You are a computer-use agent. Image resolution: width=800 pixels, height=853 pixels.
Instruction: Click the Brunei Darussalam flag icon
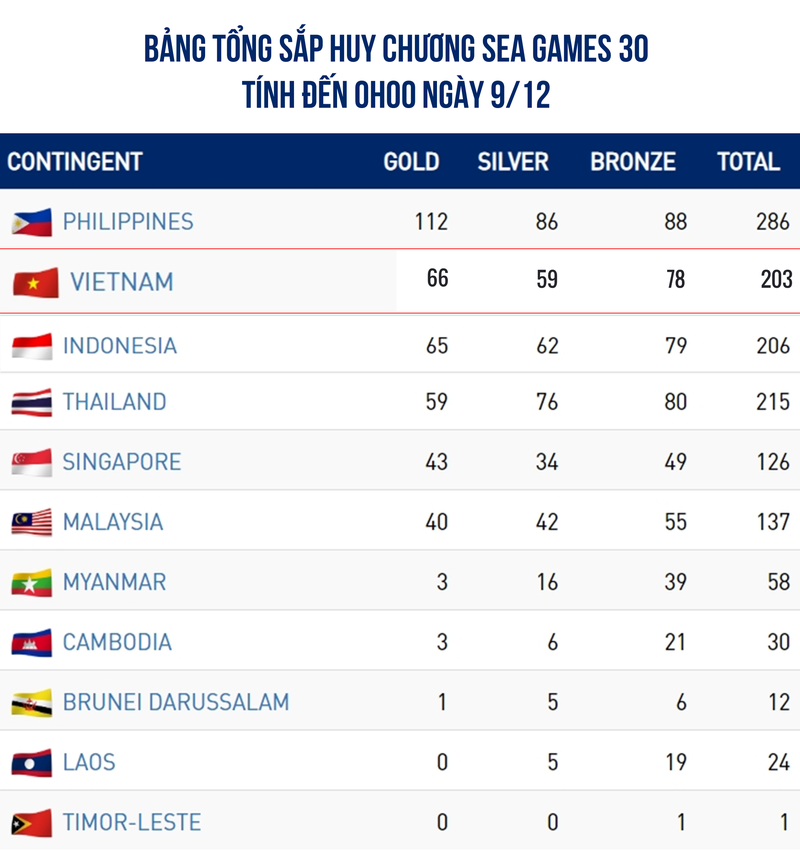pos(32,703)
